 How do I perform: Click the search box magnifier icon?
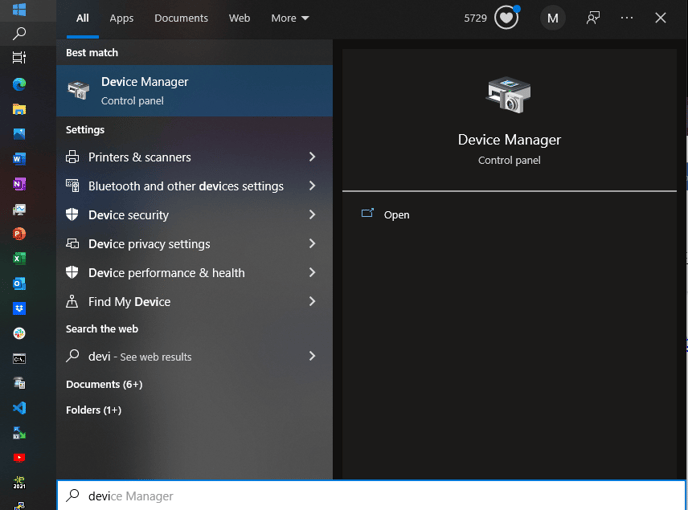[x=73, y=495]
